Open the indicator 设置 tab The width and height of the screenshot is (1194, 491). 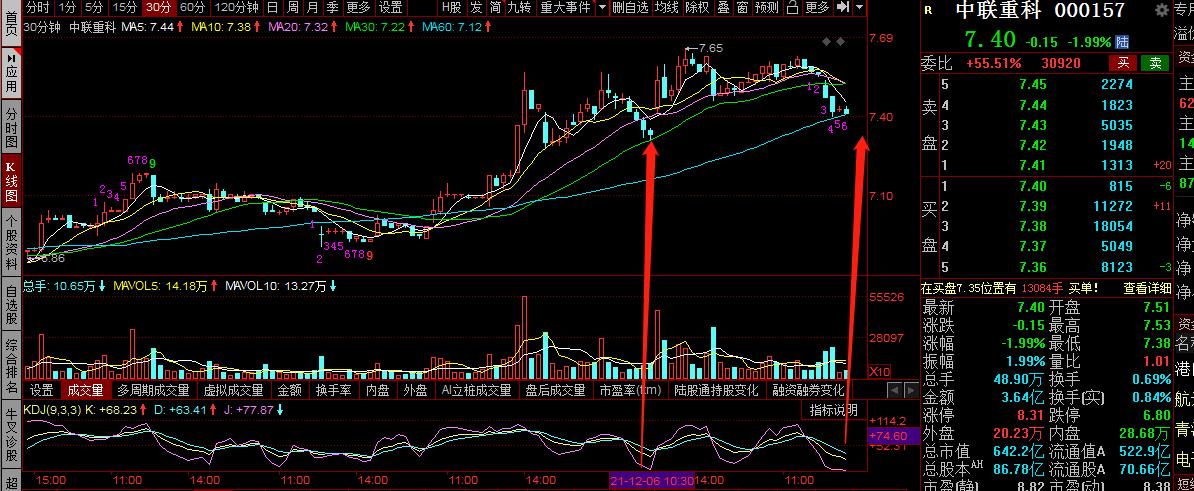[41, 391]
